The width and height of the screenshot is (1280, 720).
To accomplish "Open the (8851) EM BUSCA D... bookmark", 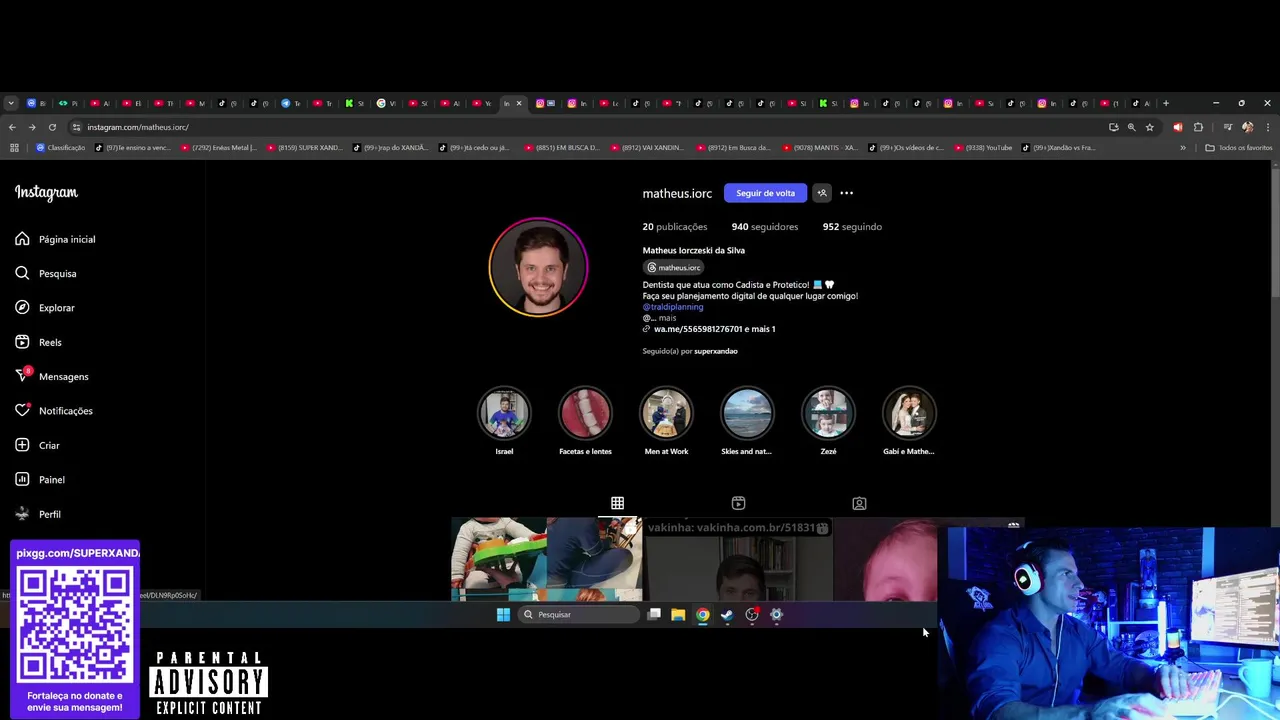I will (x=562, y=148).
